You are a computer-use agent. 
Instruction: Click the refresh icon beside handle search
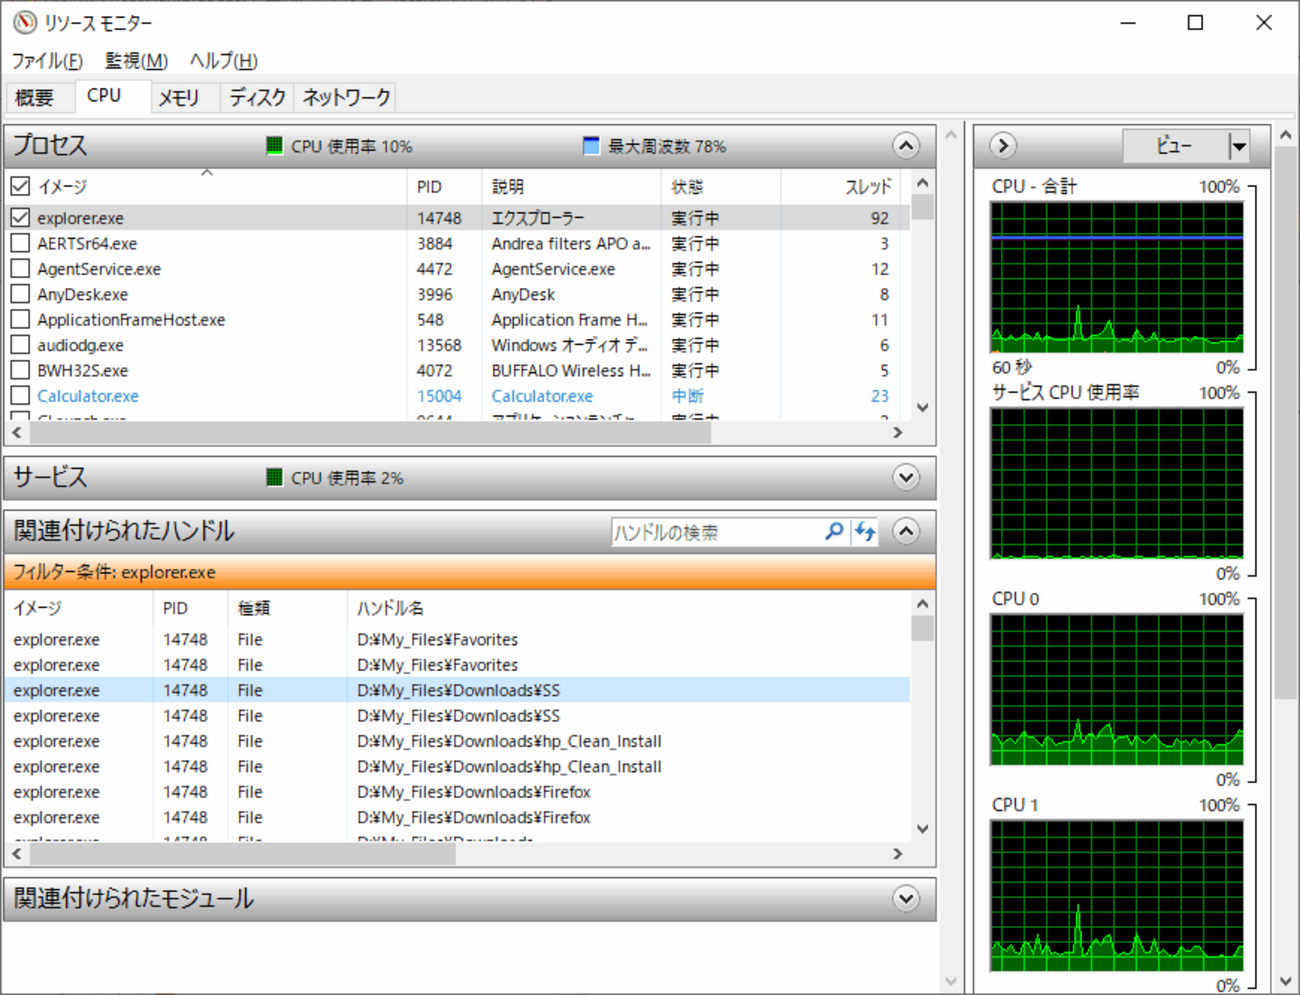pyautogui.click(x=865, y=532)
